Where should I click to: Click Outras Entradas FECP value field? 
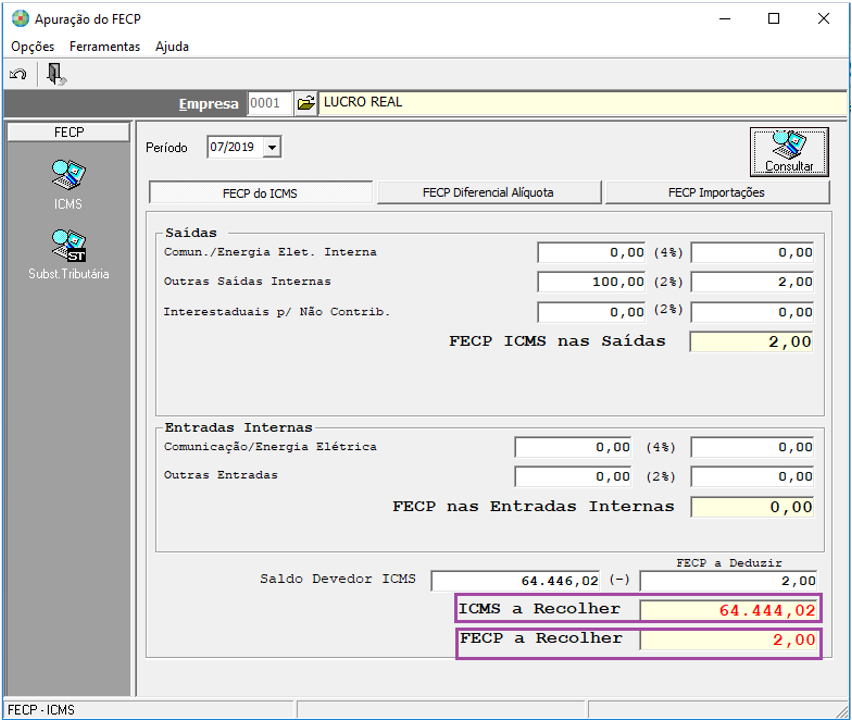click(x=752, y=477)
